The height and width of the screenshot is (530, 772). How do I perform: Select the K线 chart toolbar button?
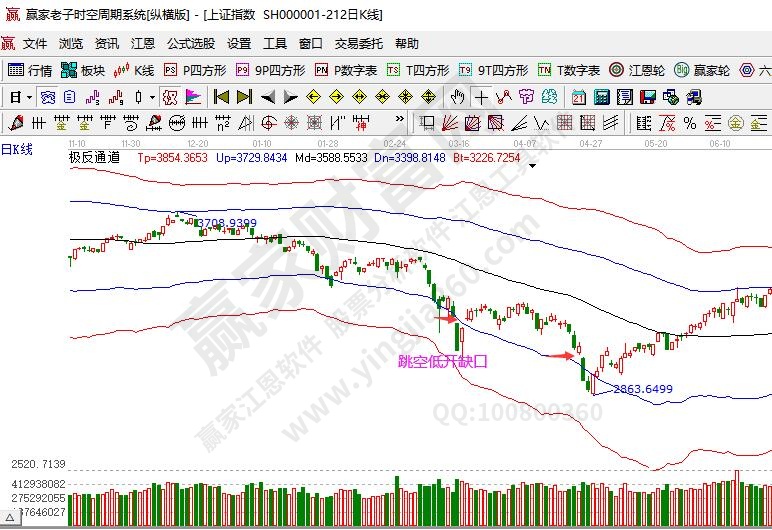click(134, 70)
